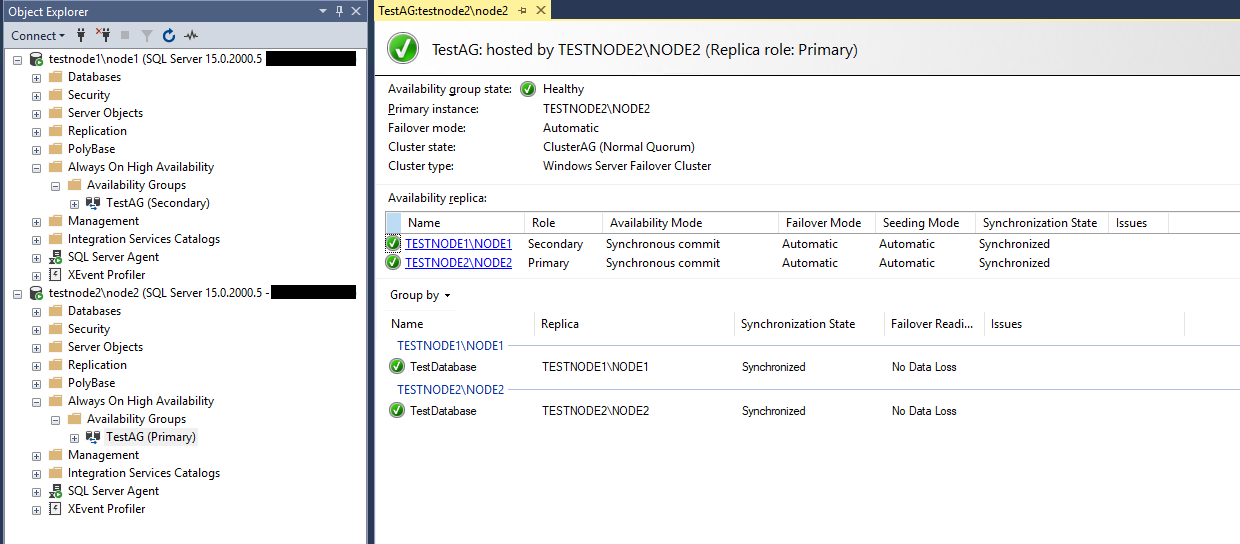
Task: Sort replicas by Synchronization State column header
Action: pos(1040,223)
